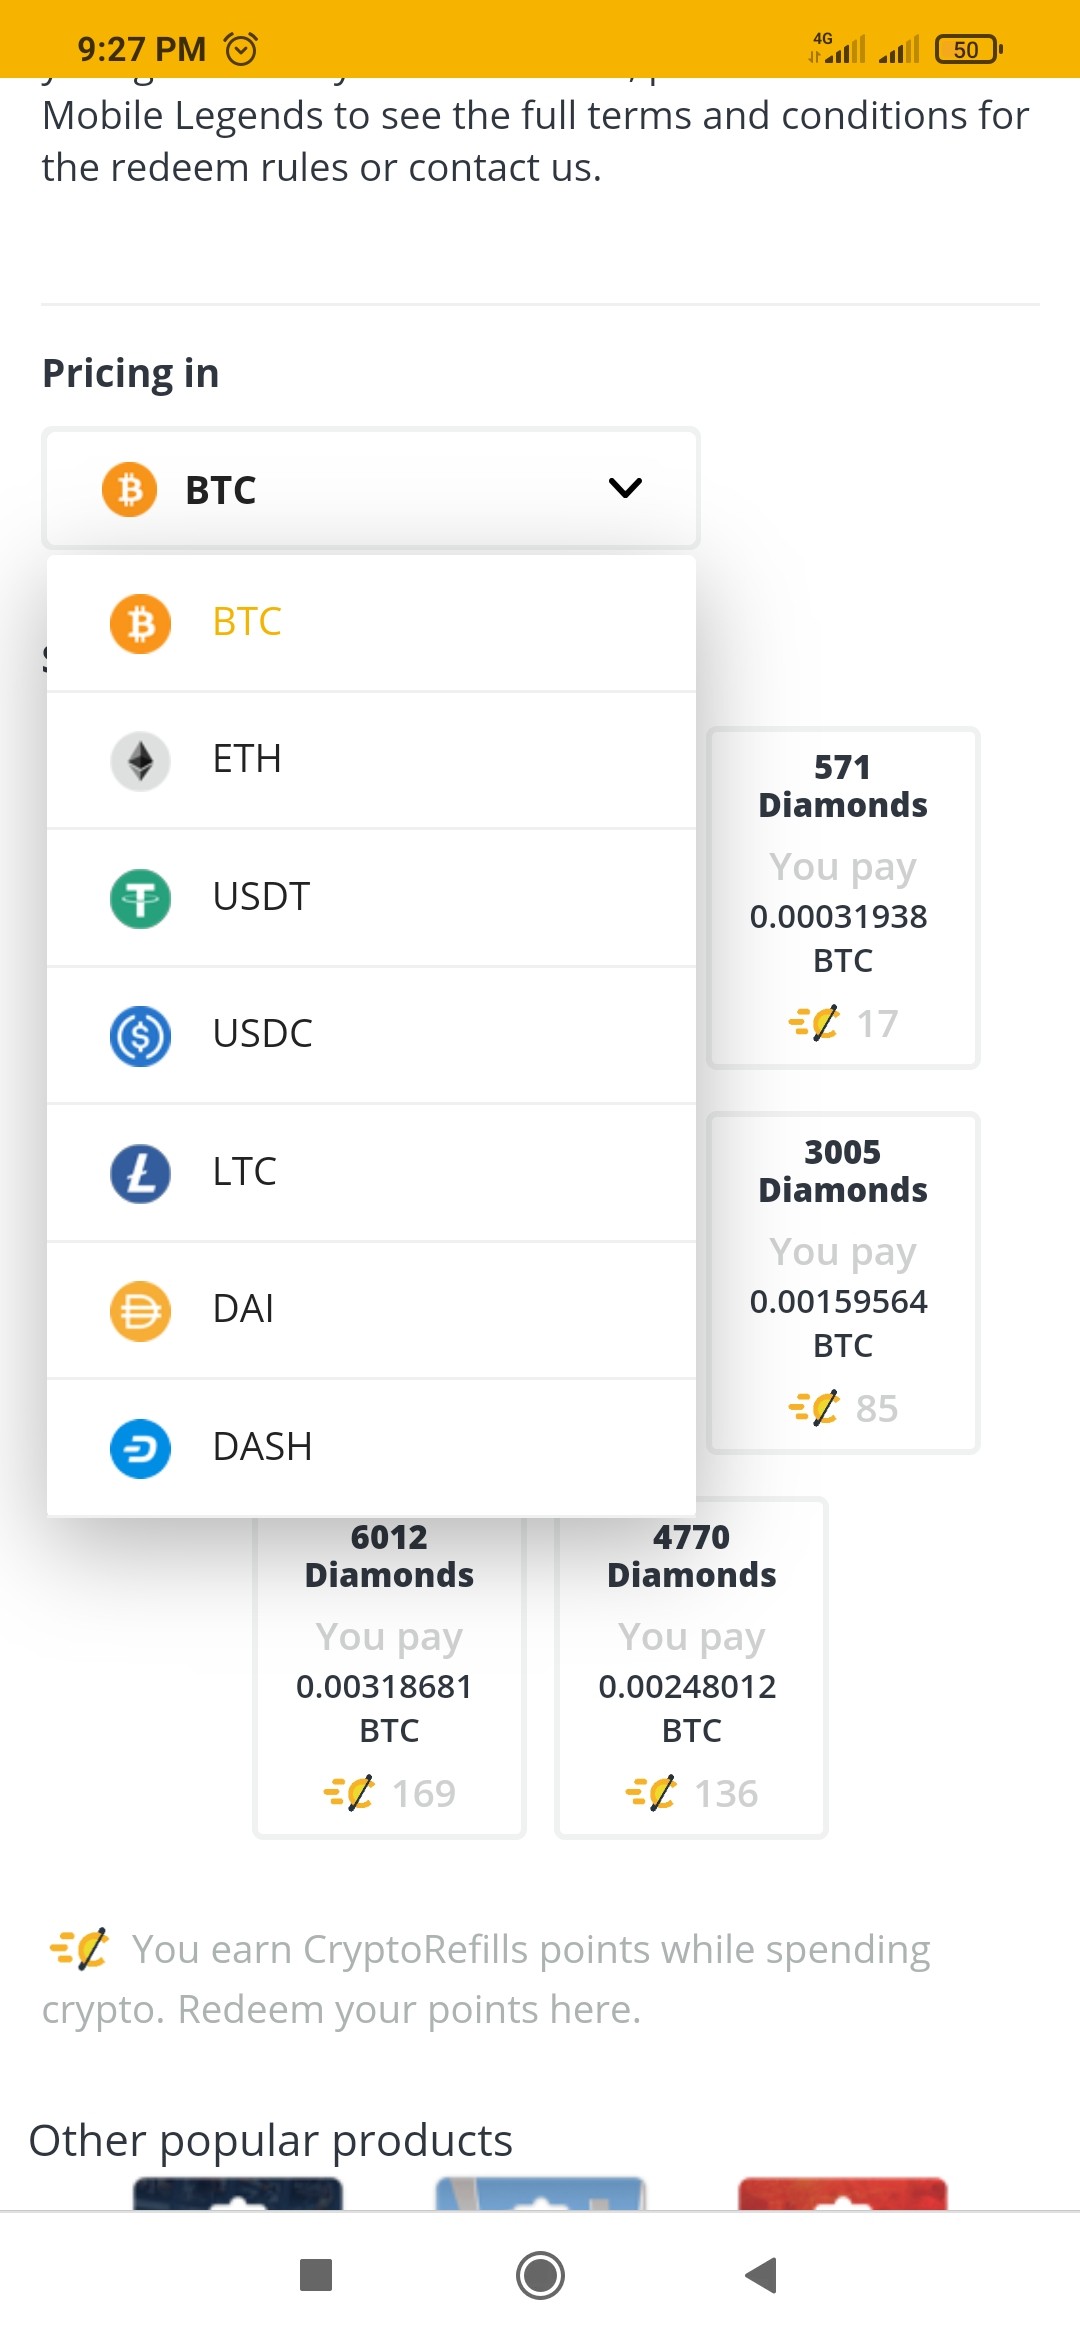Tap the green Tether USDT icon
This screenshot has width=1080, height=2340.
140,898
